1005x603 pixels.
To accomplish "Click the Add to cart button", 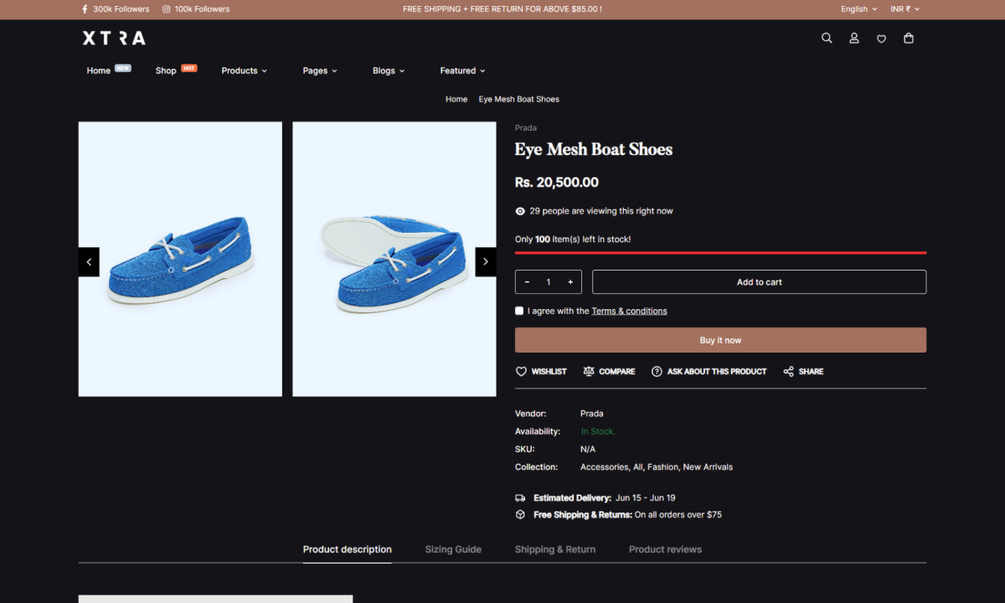I will click(x=759, y=282).
